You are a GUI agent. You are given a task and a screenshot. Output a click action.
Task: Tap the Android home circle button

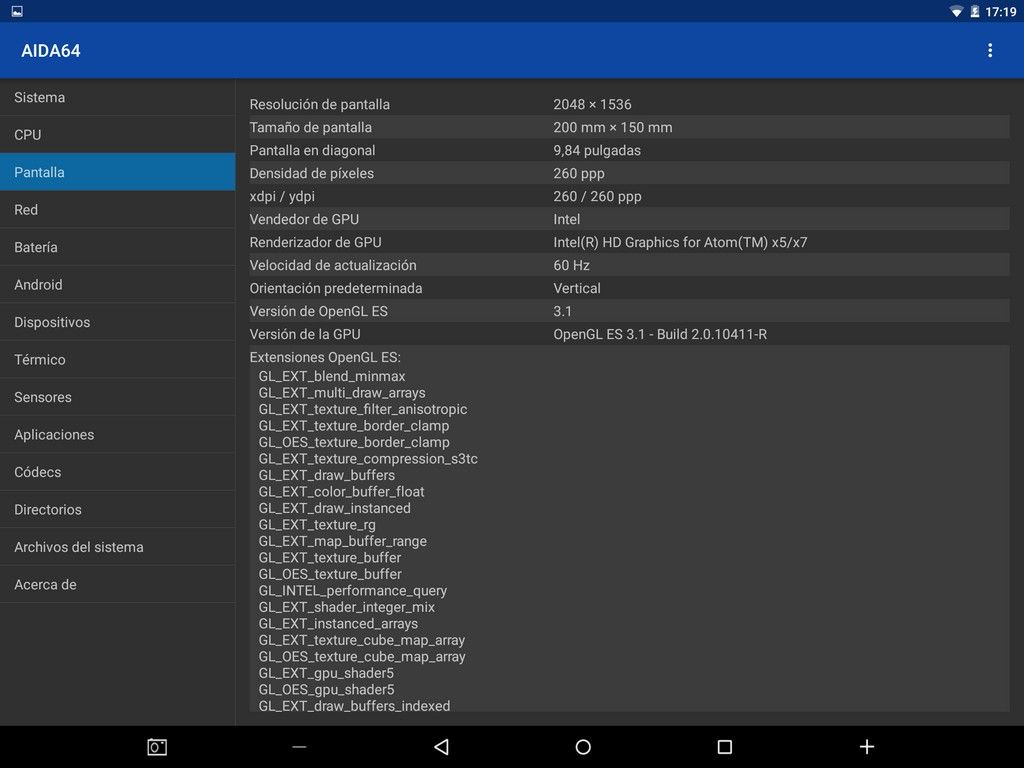[x=583, y=746]
